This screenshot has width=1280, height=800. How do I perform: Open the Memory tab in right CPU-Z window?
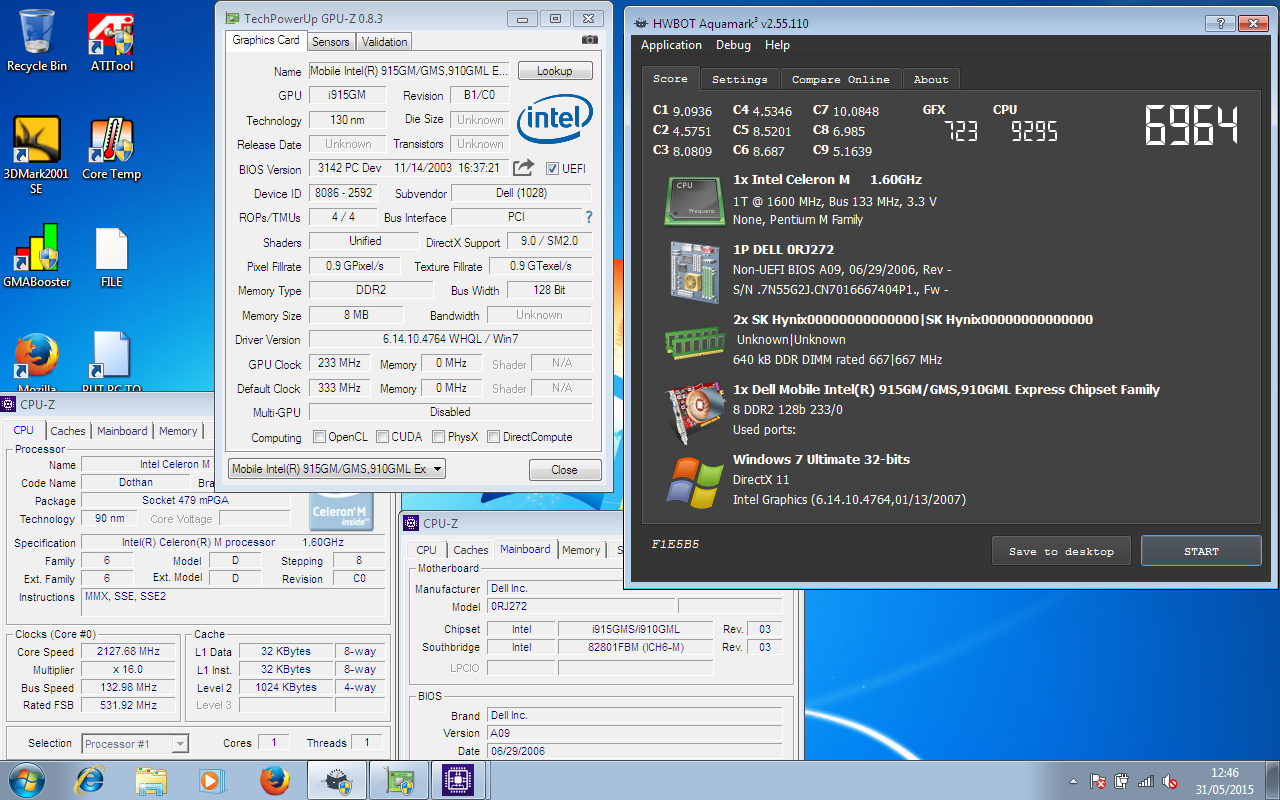pyautogui.click(x=581, y=550)
